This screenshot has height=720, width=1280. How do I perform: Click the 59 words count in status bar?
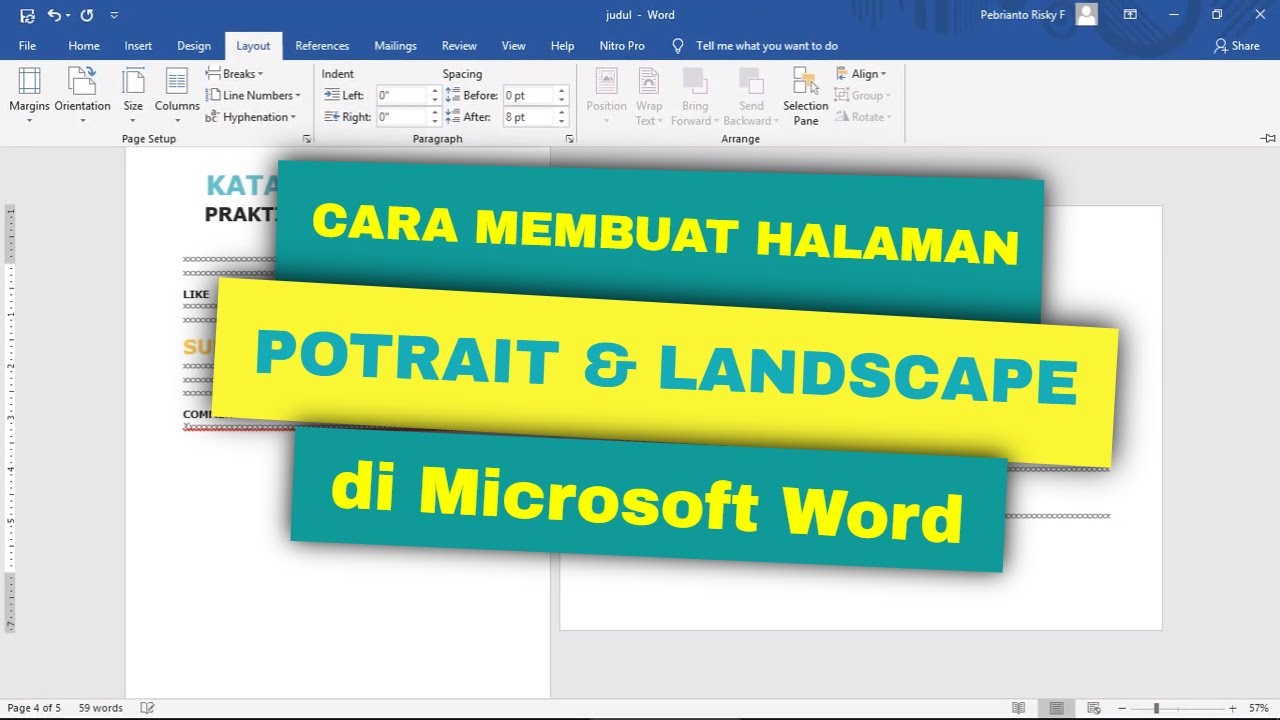point(100,708)
